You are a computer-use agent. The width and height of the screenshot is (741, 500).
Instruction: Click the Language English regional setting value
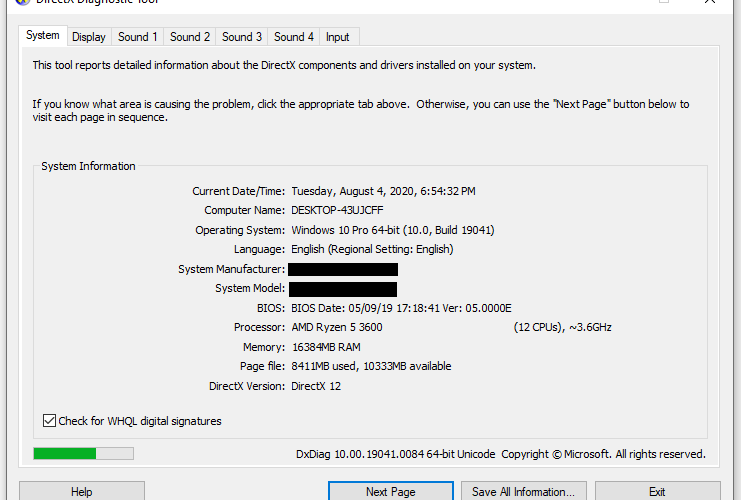point(372,250)
